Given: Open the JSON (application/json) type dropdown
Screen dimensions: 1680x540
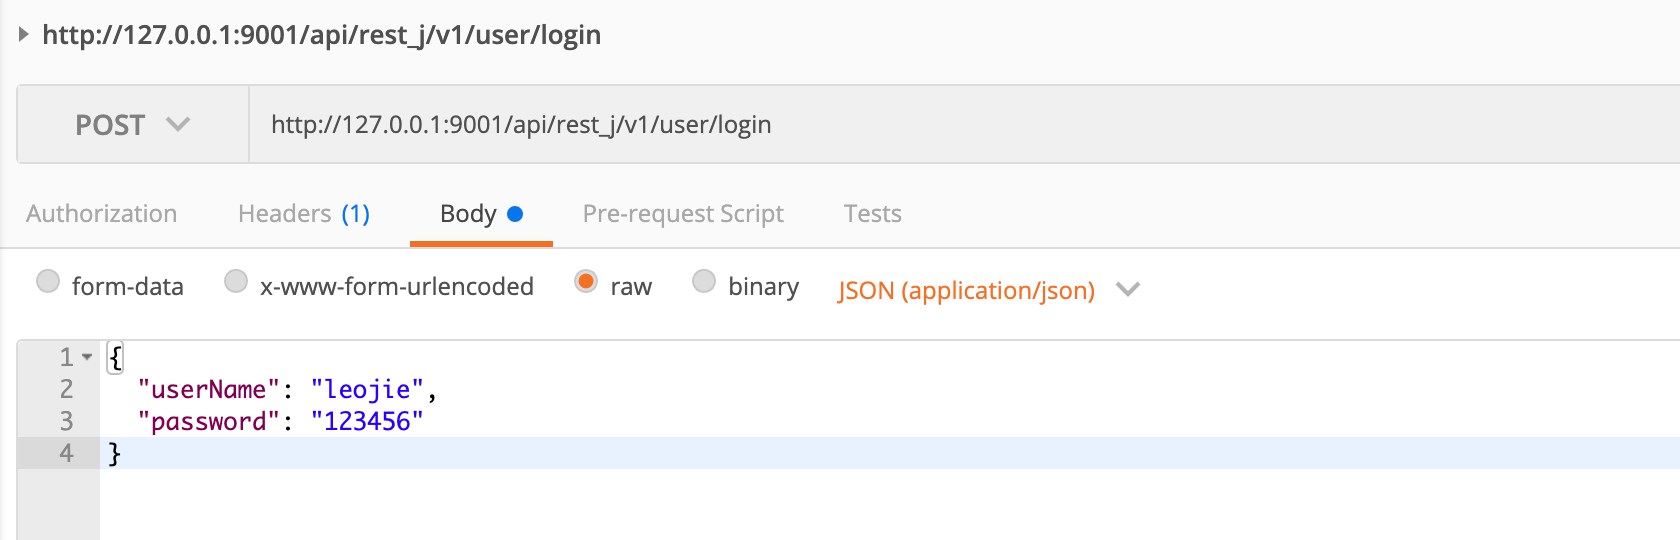Looking at the screenshot, I should (966, 290).
